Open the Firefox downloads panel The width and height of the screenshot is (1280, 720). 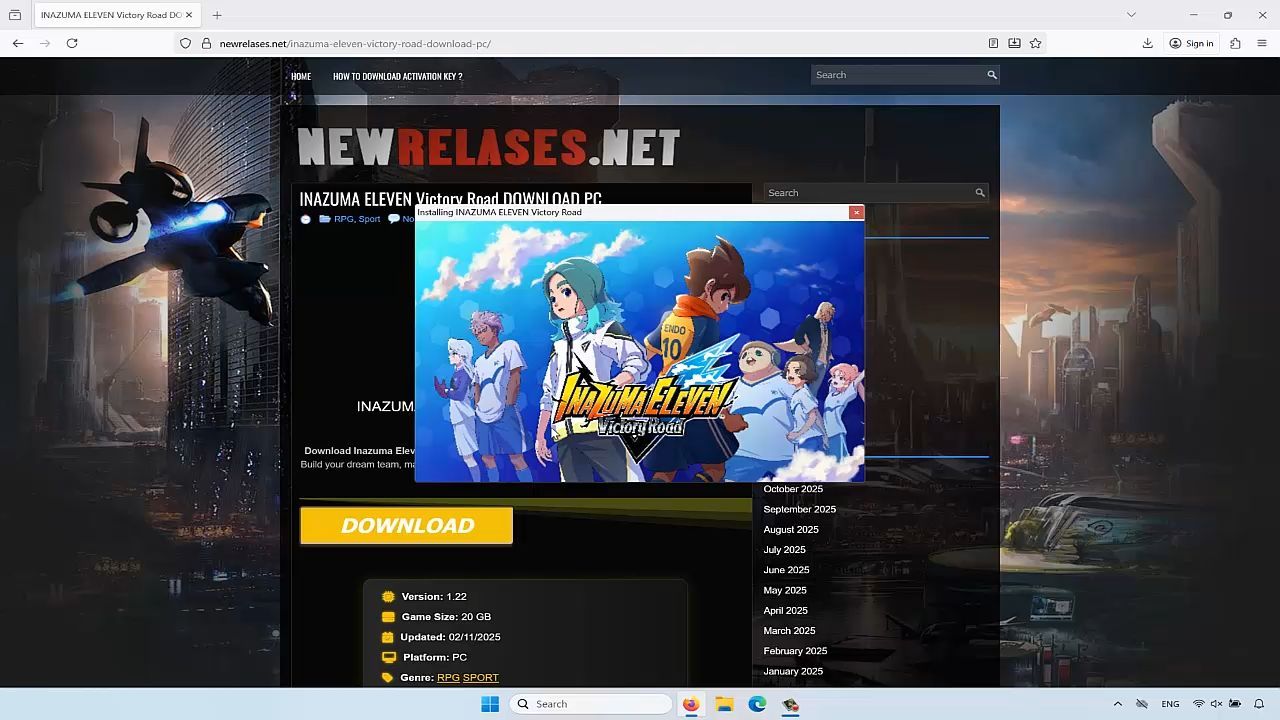tap(1147, 43)
